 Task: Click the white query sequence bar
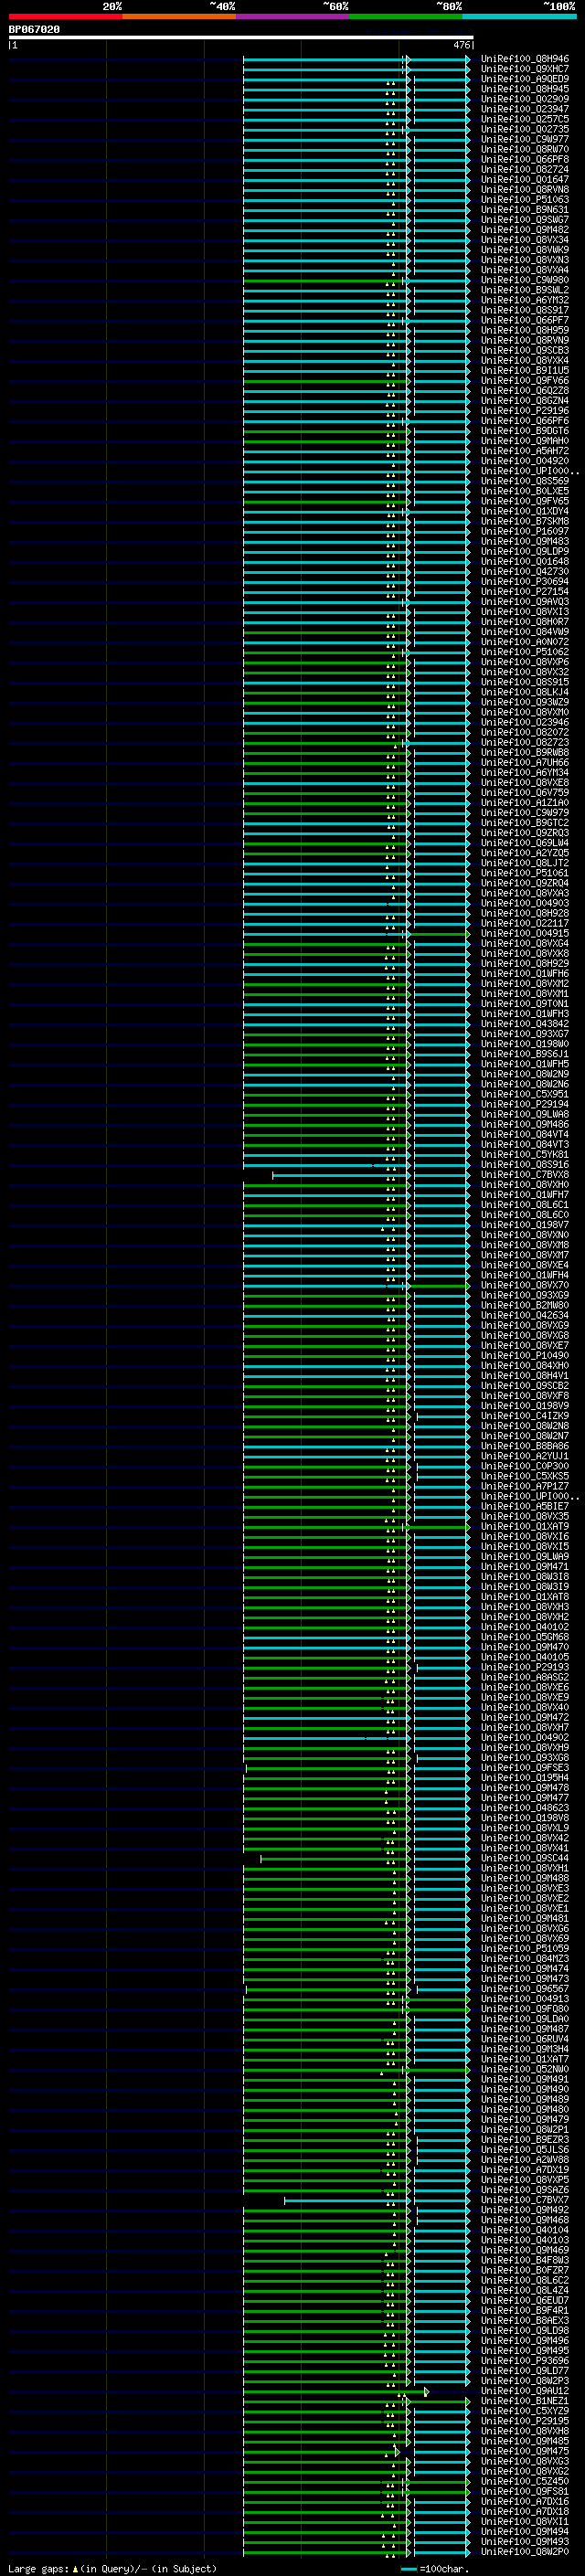click(x=241, y=38)
